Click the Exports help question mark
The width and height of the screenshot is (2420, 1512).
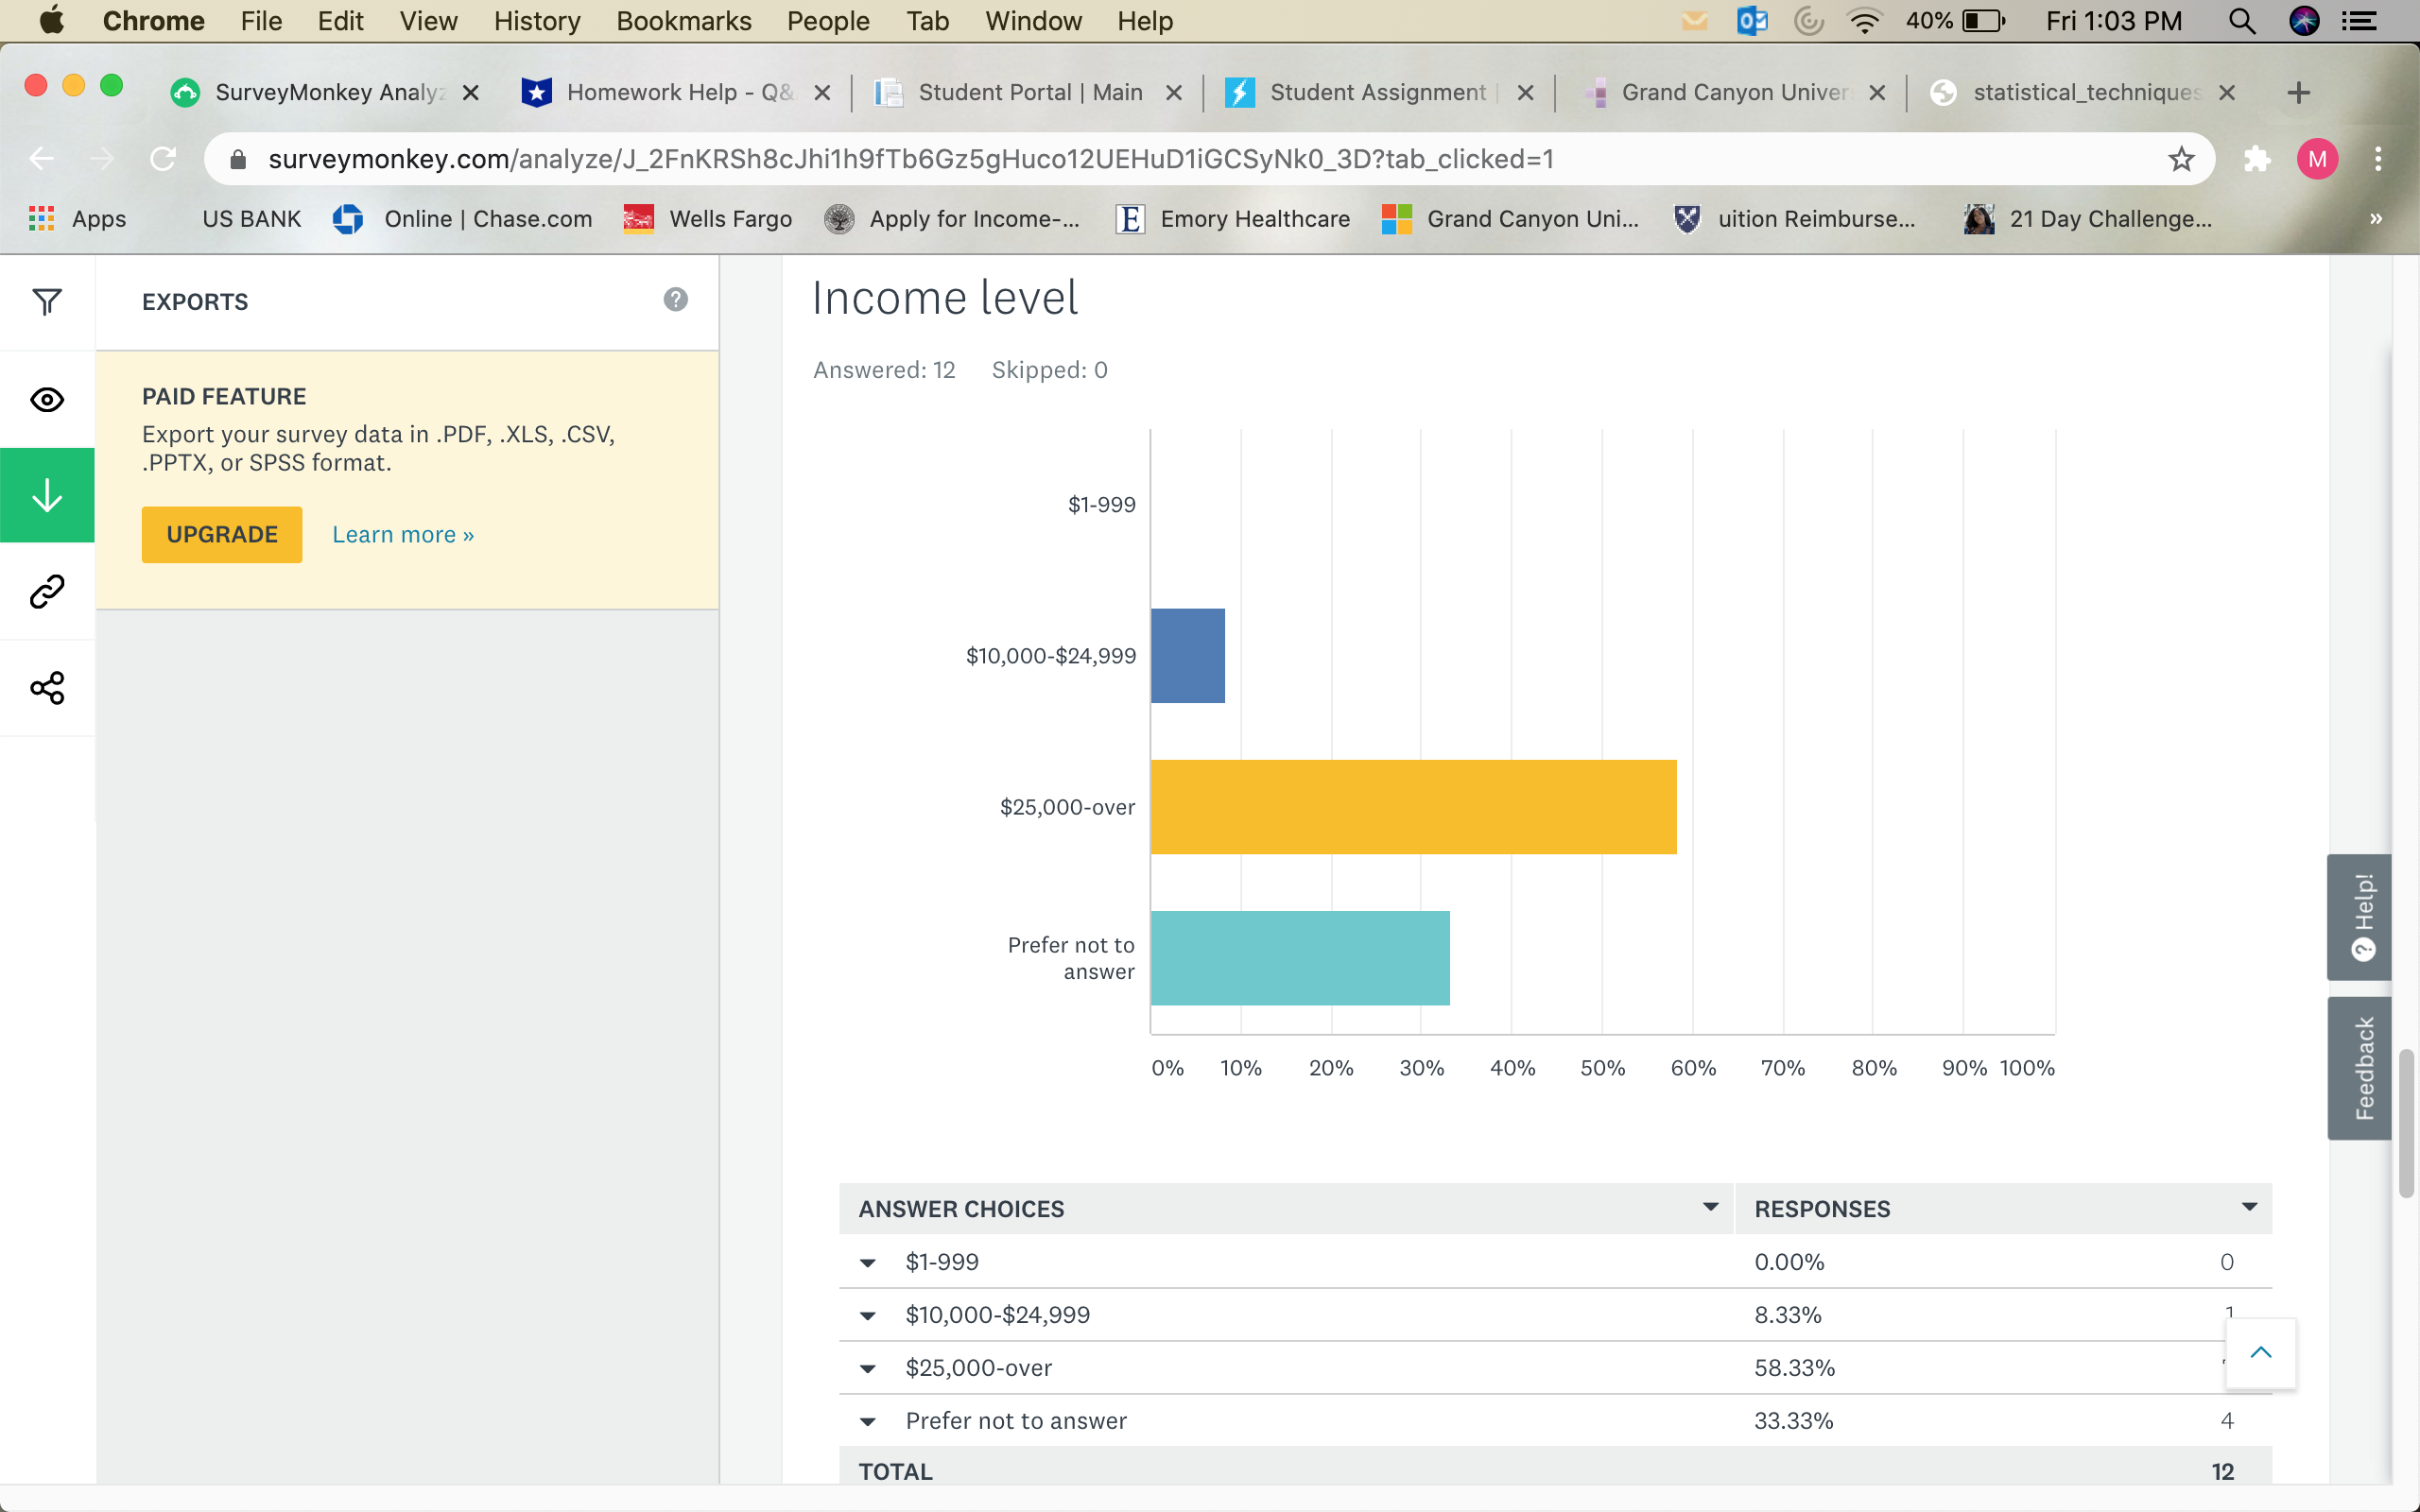pos(676,300)
